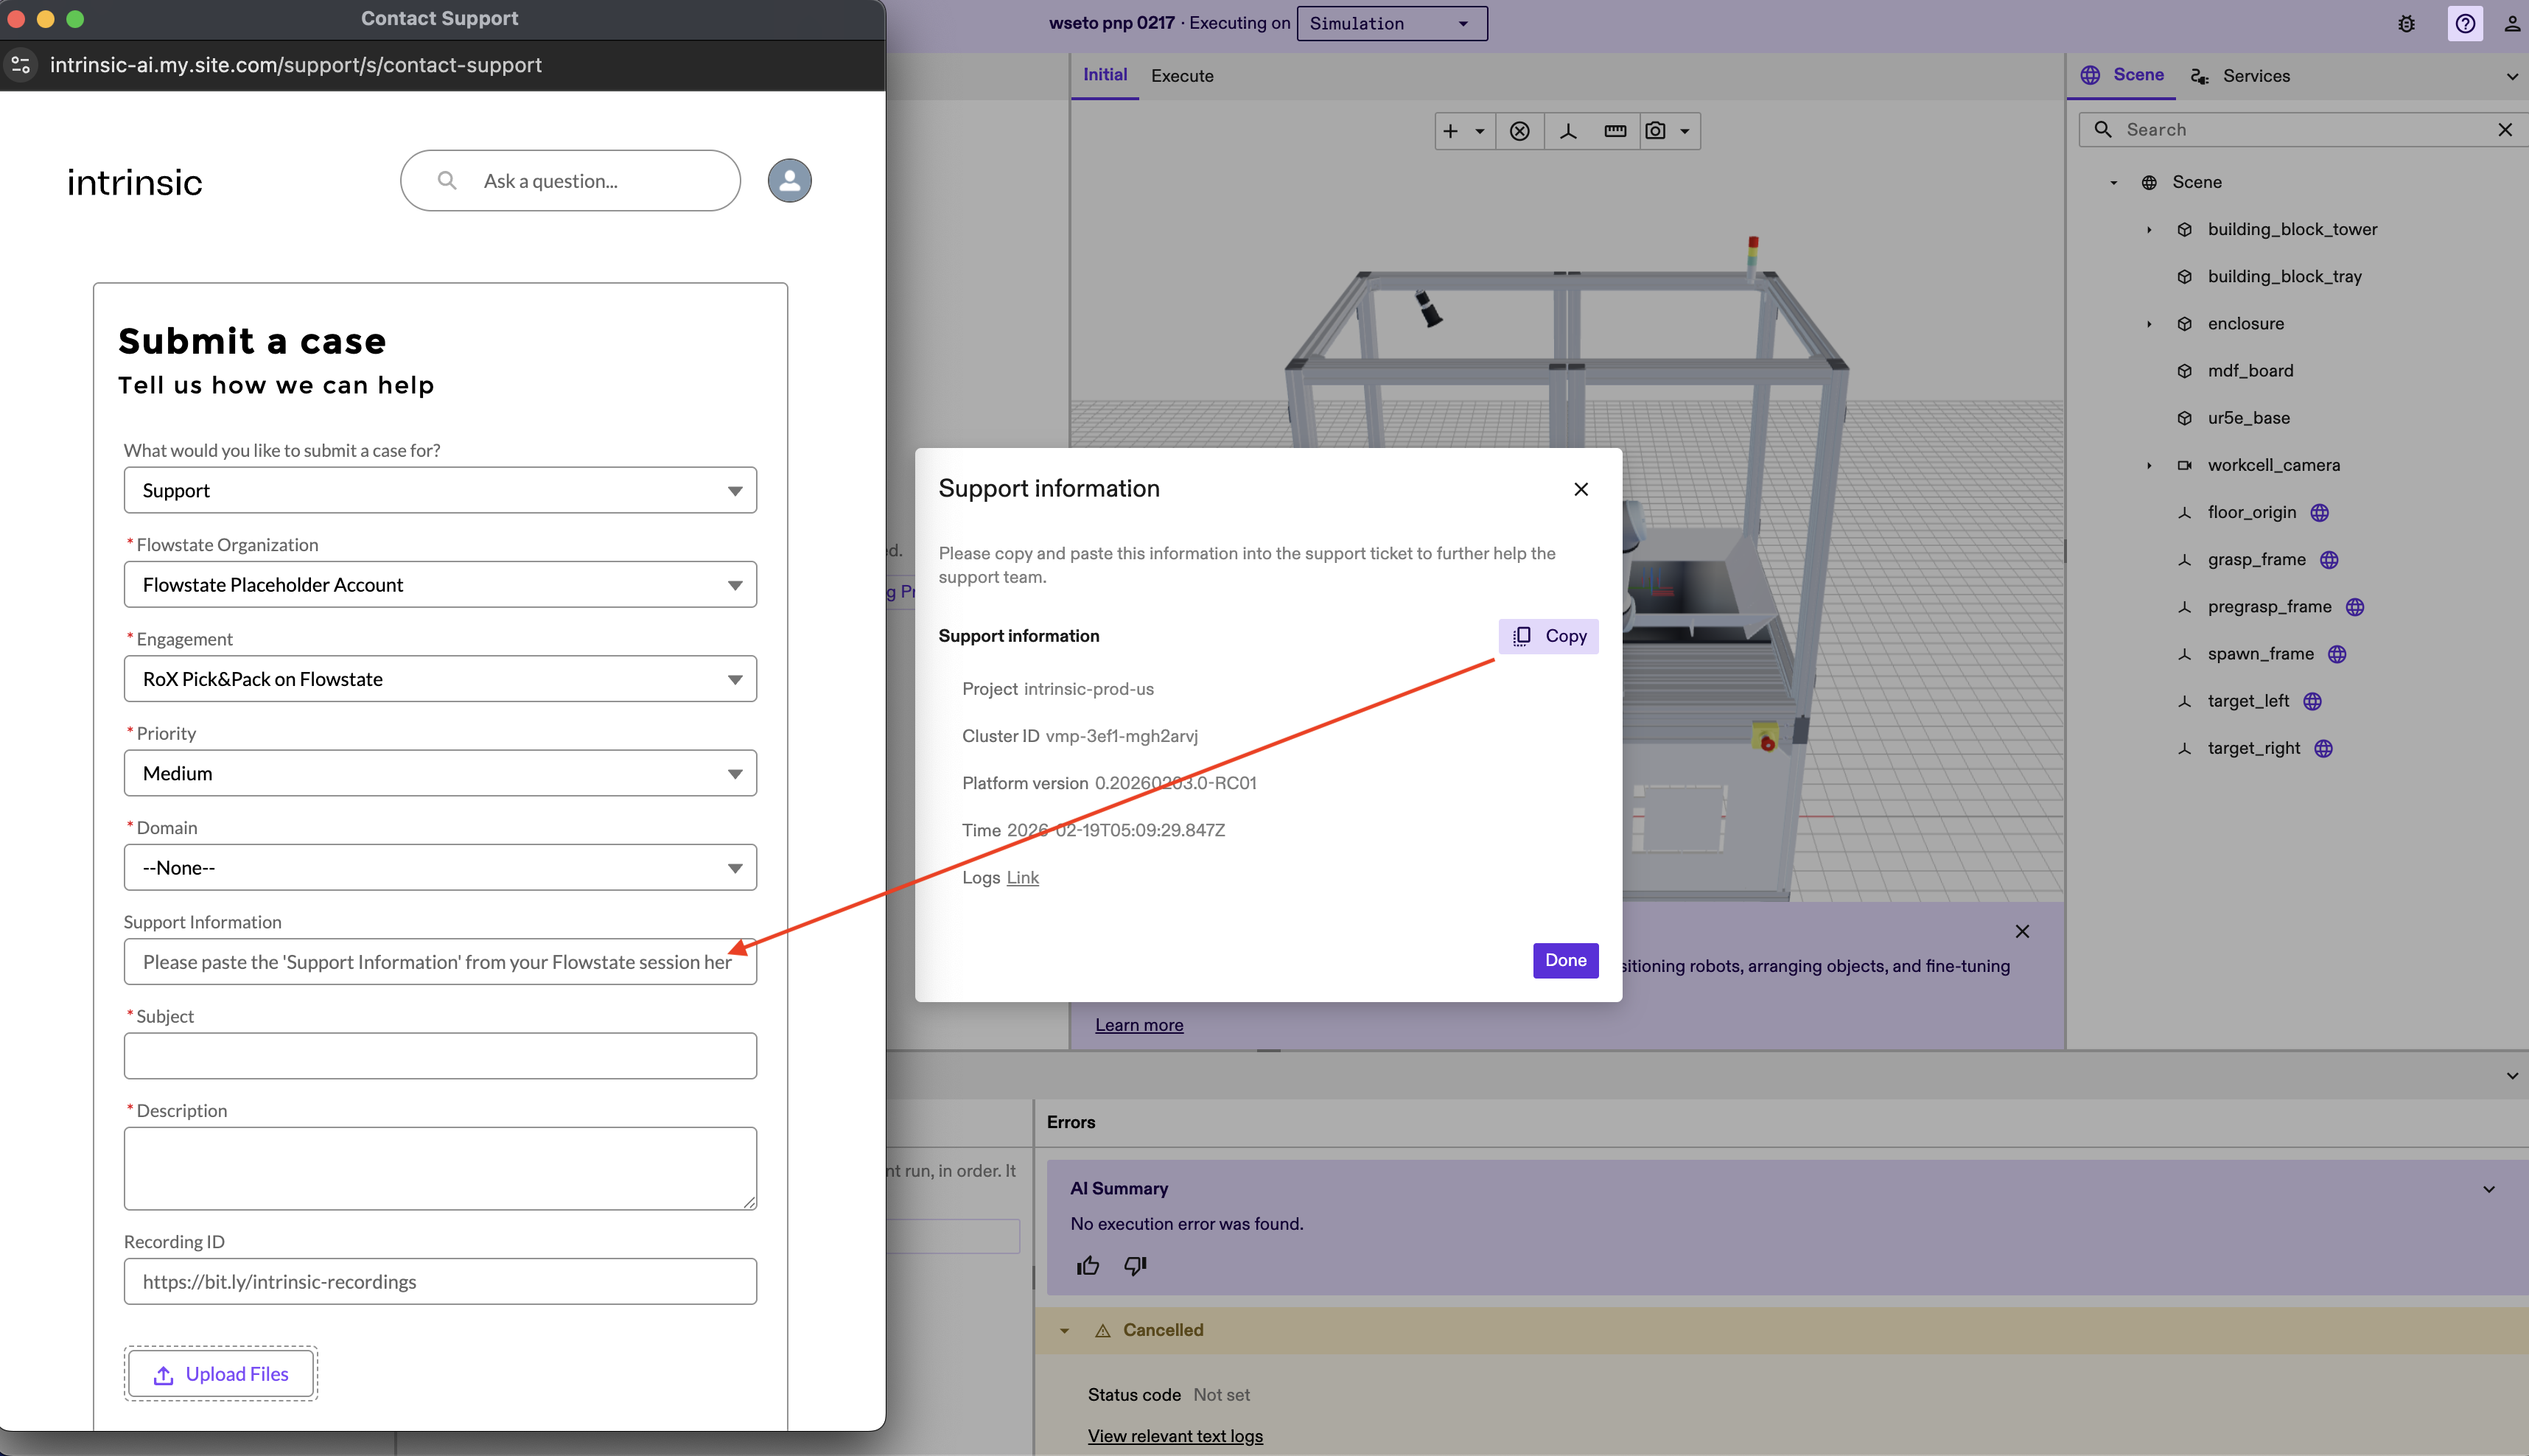Click thumbs down on AI Summary
The image size is (2529, 1456).
coord(1135,1266)
